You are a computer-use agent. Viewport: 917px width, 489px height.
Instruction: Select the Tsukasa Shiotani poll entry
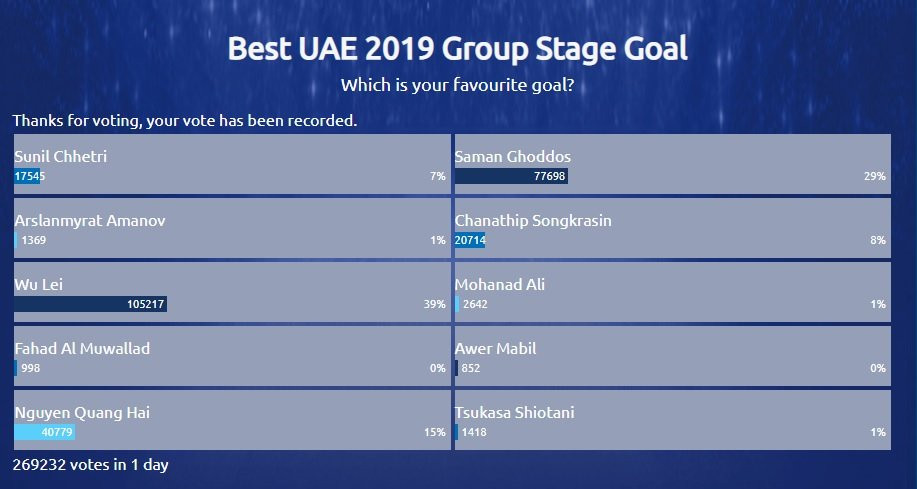[x=672, y=421]
